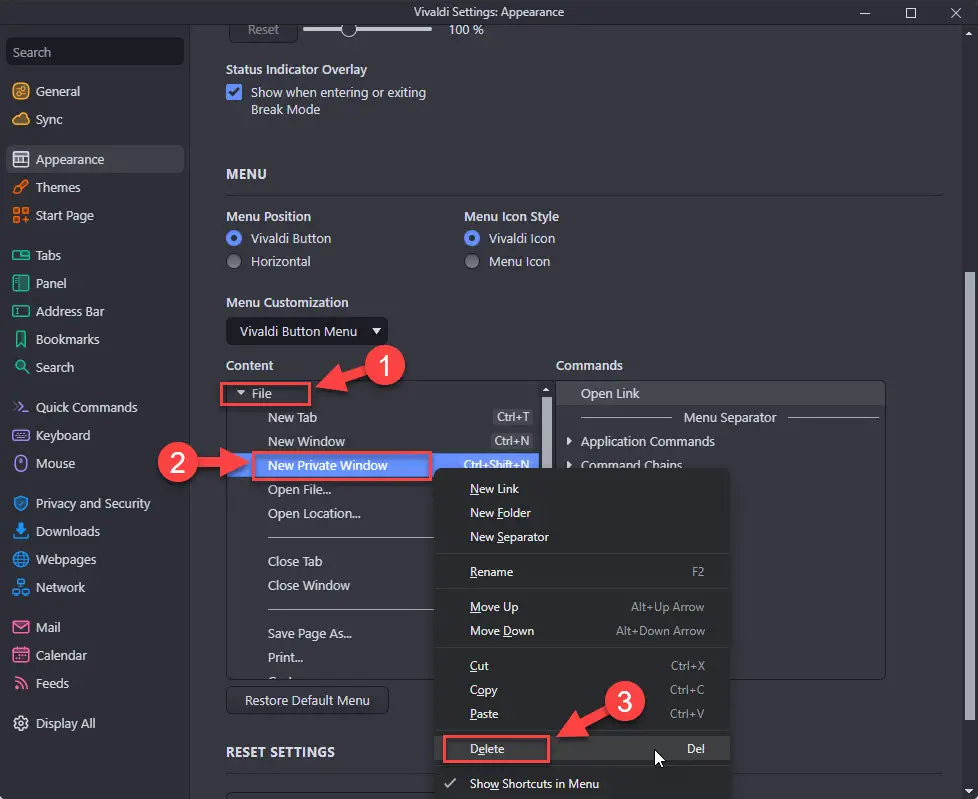Select Vivaldi Button menu position

[234, 238]
